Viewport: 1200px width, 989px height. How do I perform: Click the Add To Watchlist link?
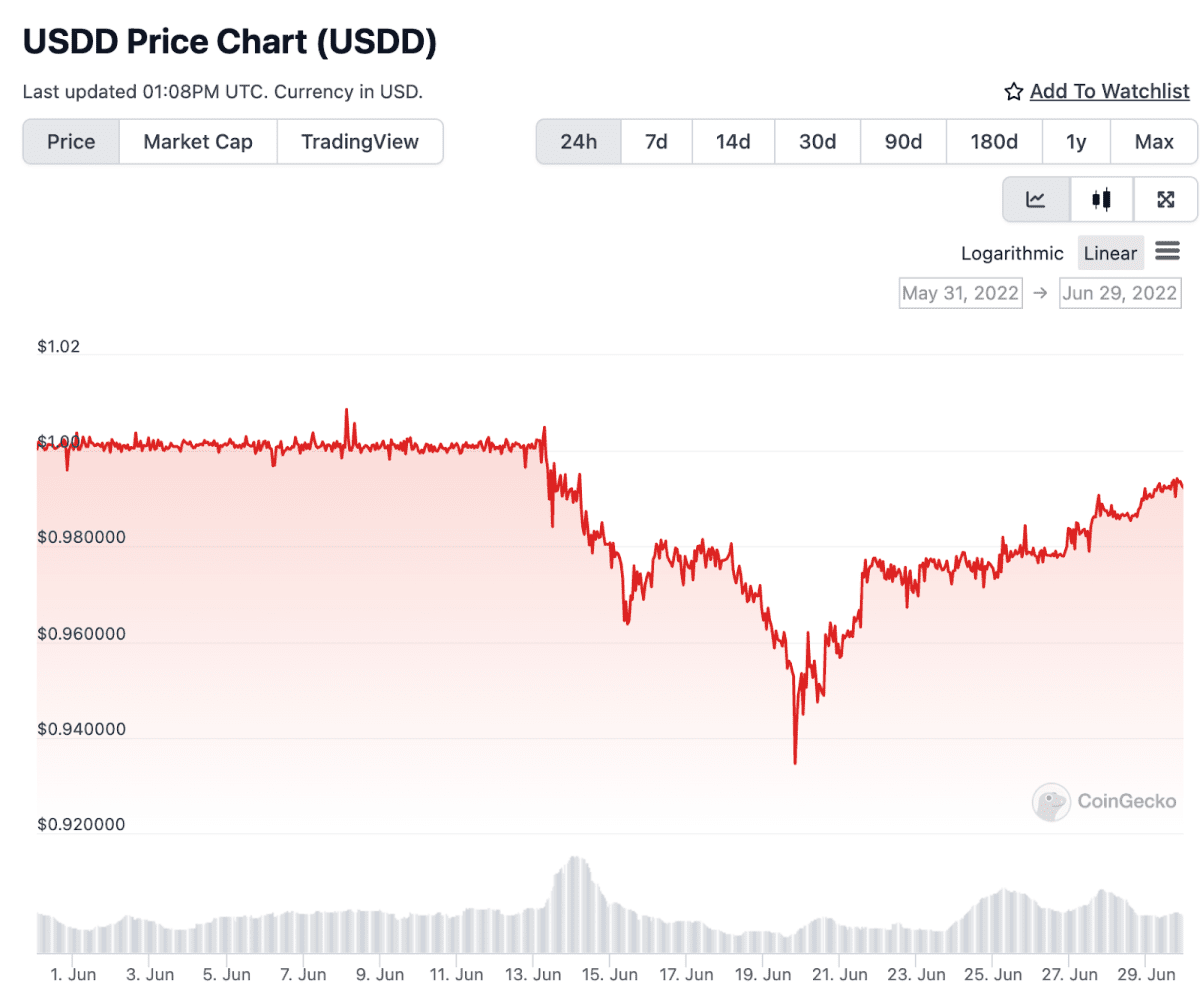pyautogui.click(x=1110, y=91)
